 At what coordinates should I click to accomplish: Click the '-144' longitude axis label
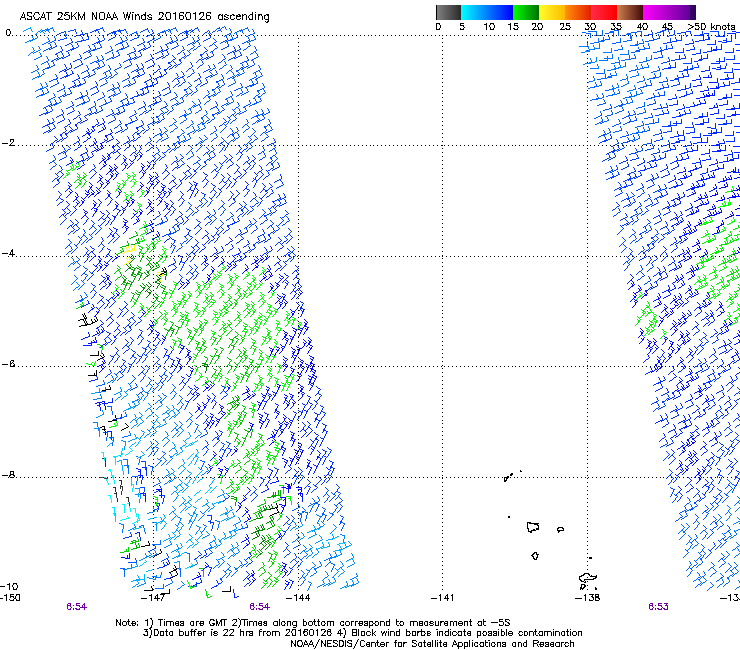(x=298, y=598)
